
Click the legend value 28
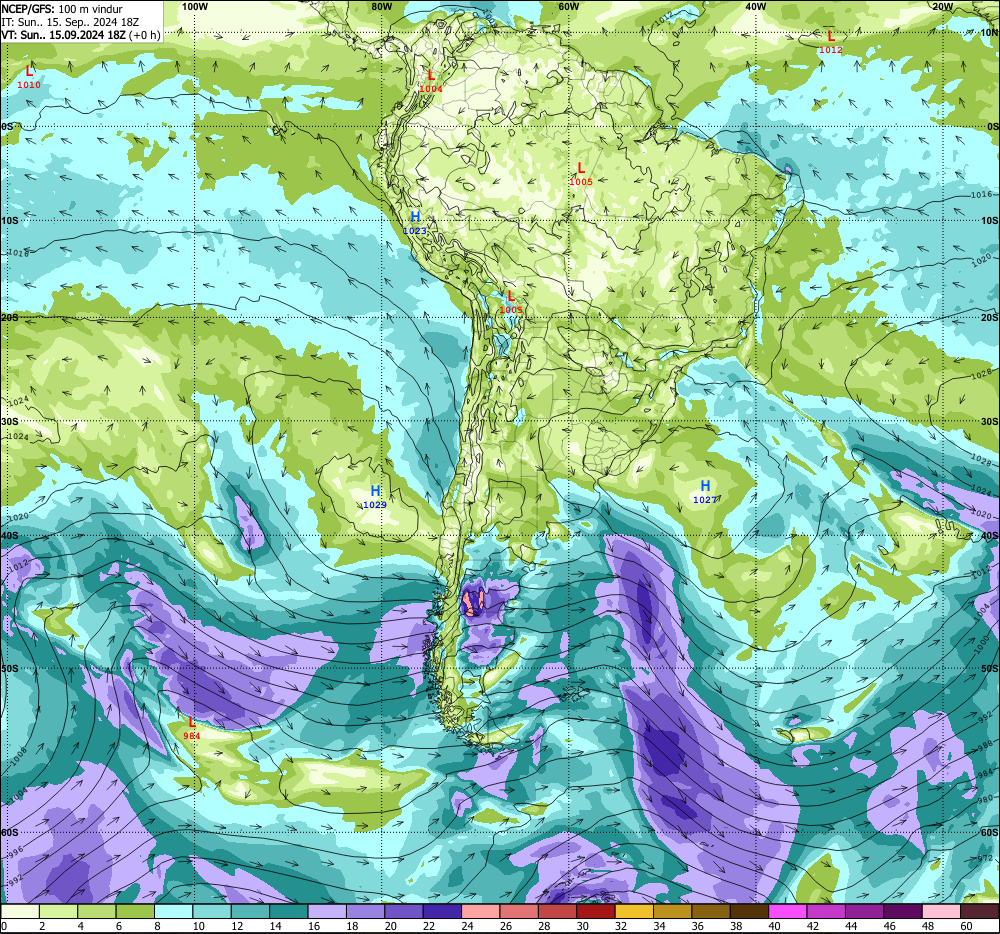(x=545, y=926)
